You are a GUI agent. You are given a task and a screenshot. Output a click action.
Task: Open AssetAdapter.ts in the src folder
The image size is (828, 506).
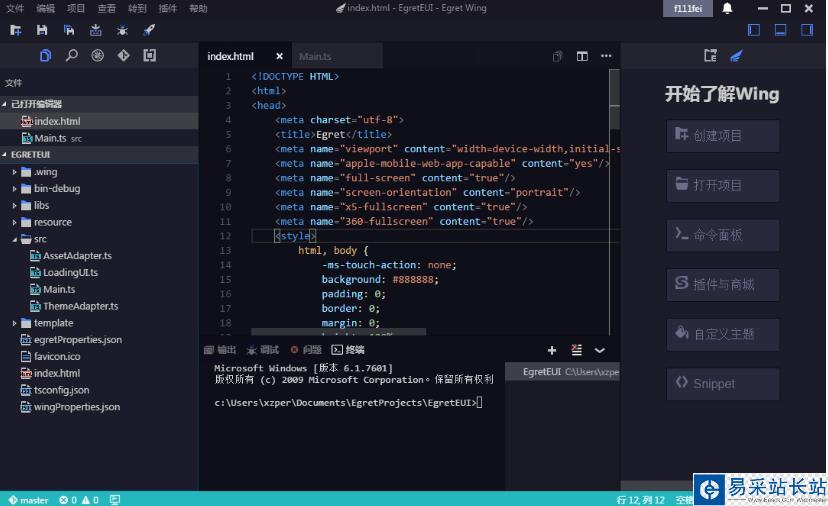coord(71,256)
